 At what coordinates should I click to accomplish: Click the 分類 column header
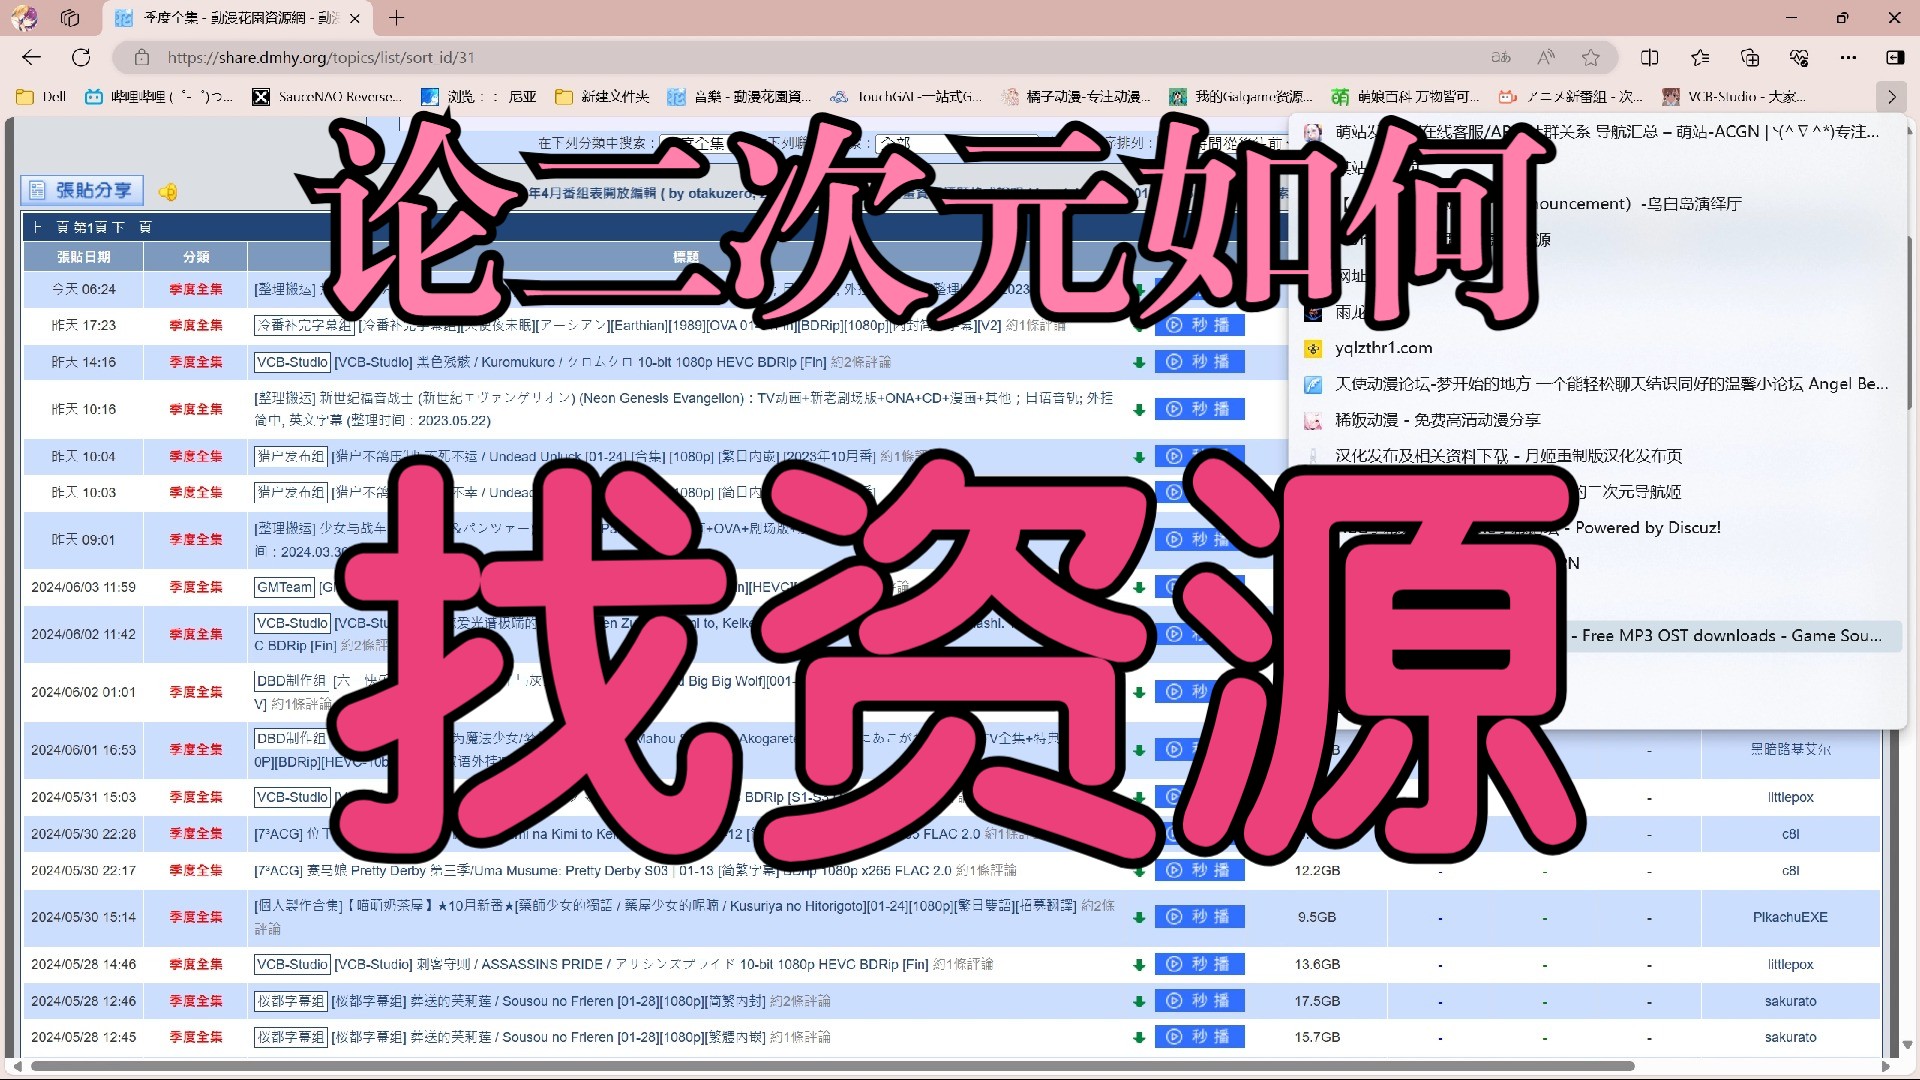pyautogui.click(x=196, y=257)
